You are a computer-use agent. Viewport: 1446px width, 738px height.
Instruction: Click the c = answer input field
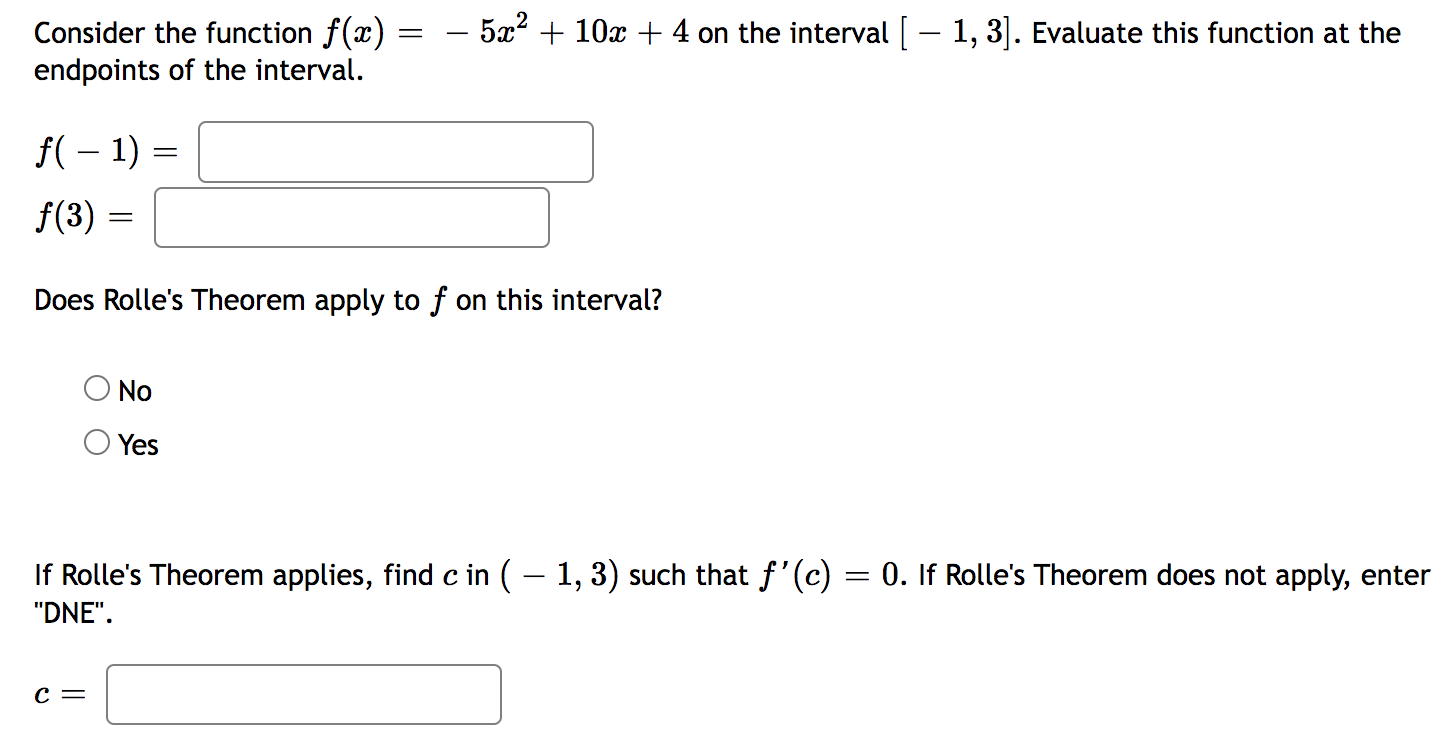click(303, 694)
